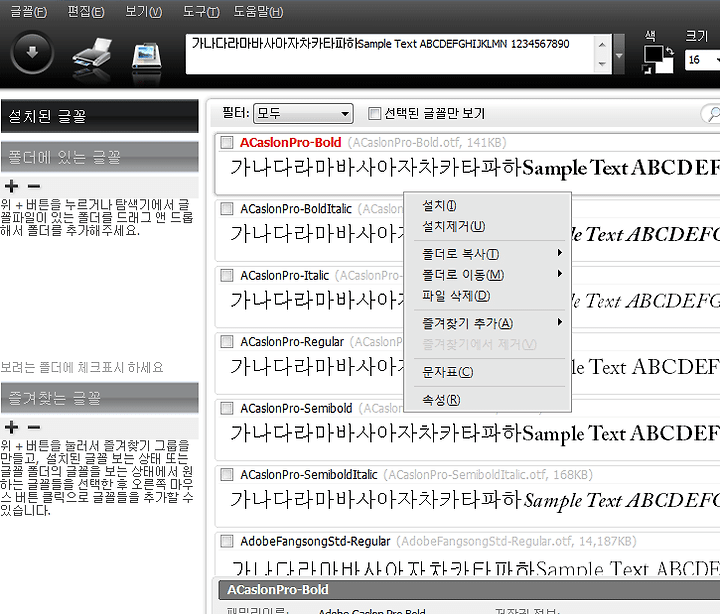The height and width of the screenshot is (614, 720).
Task: Click the swap colors arrow icon
Action: pos(669,51)
